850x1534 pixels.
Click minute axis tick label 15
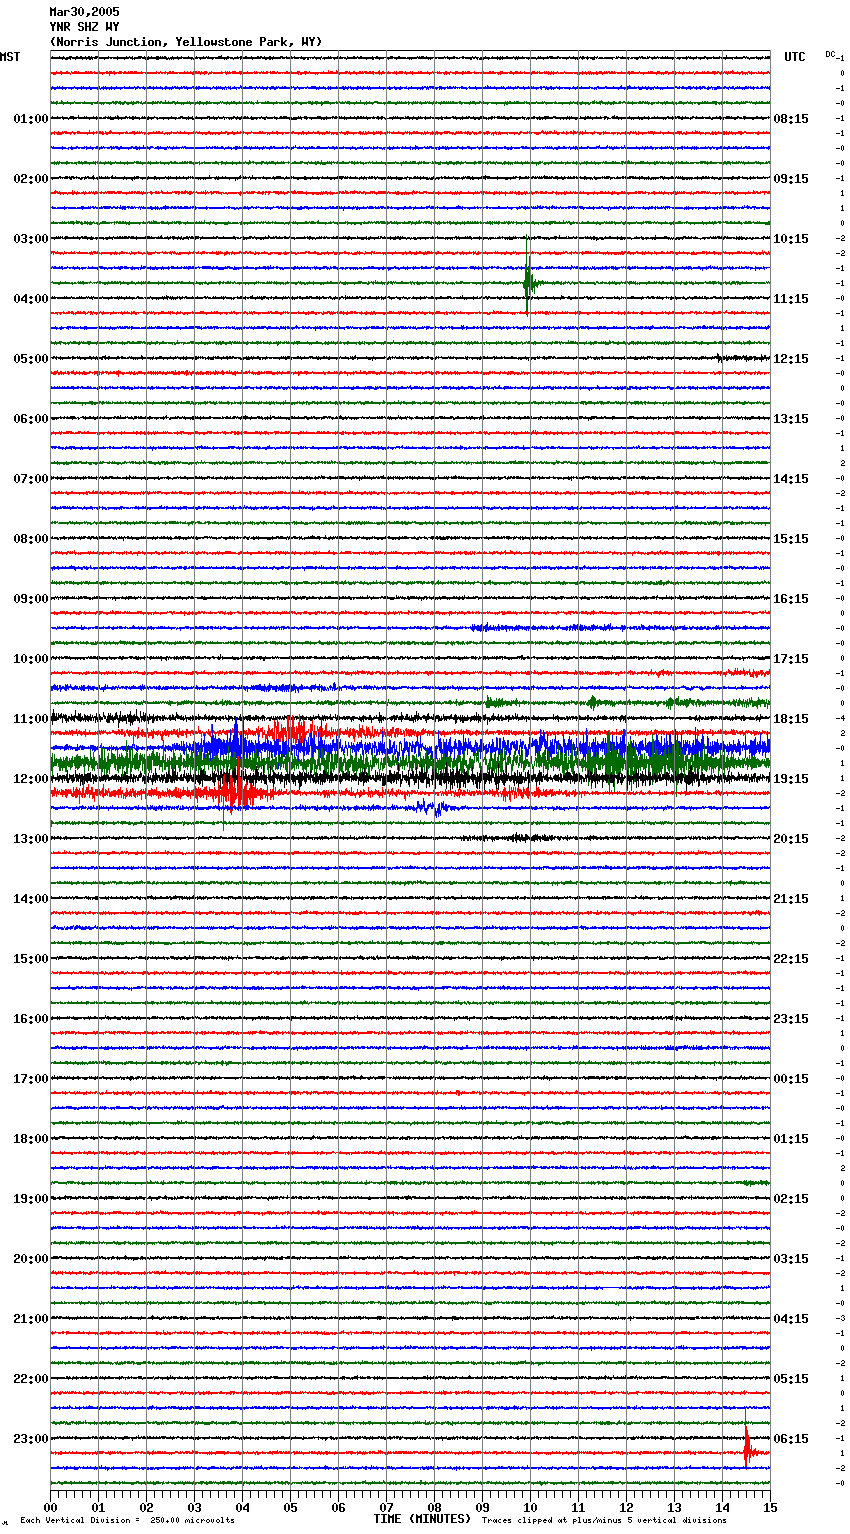[770, 1507]
